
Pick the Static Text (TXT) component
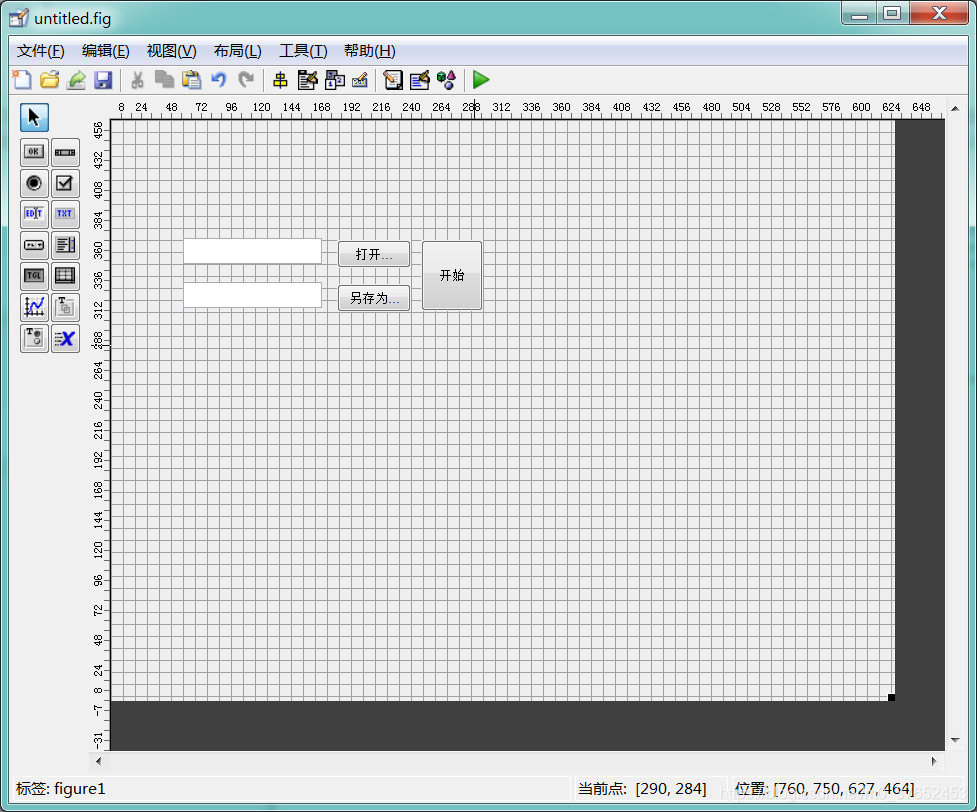coord(65,214)
